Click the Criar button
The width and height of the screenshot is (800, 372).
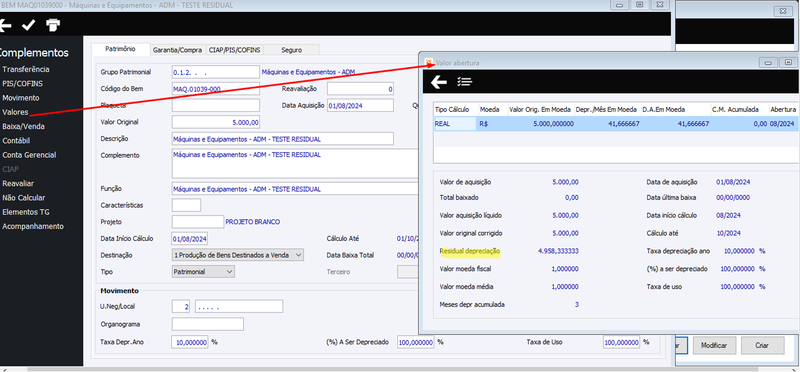(762, 345)
